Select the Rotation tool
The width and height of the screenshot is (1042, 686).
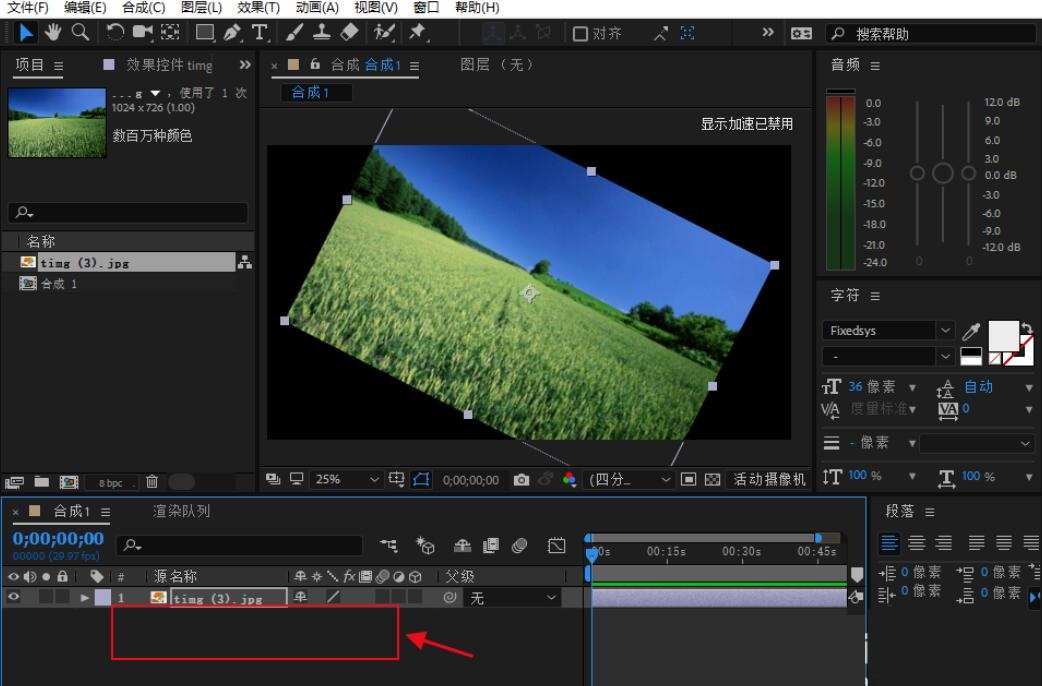115,33
